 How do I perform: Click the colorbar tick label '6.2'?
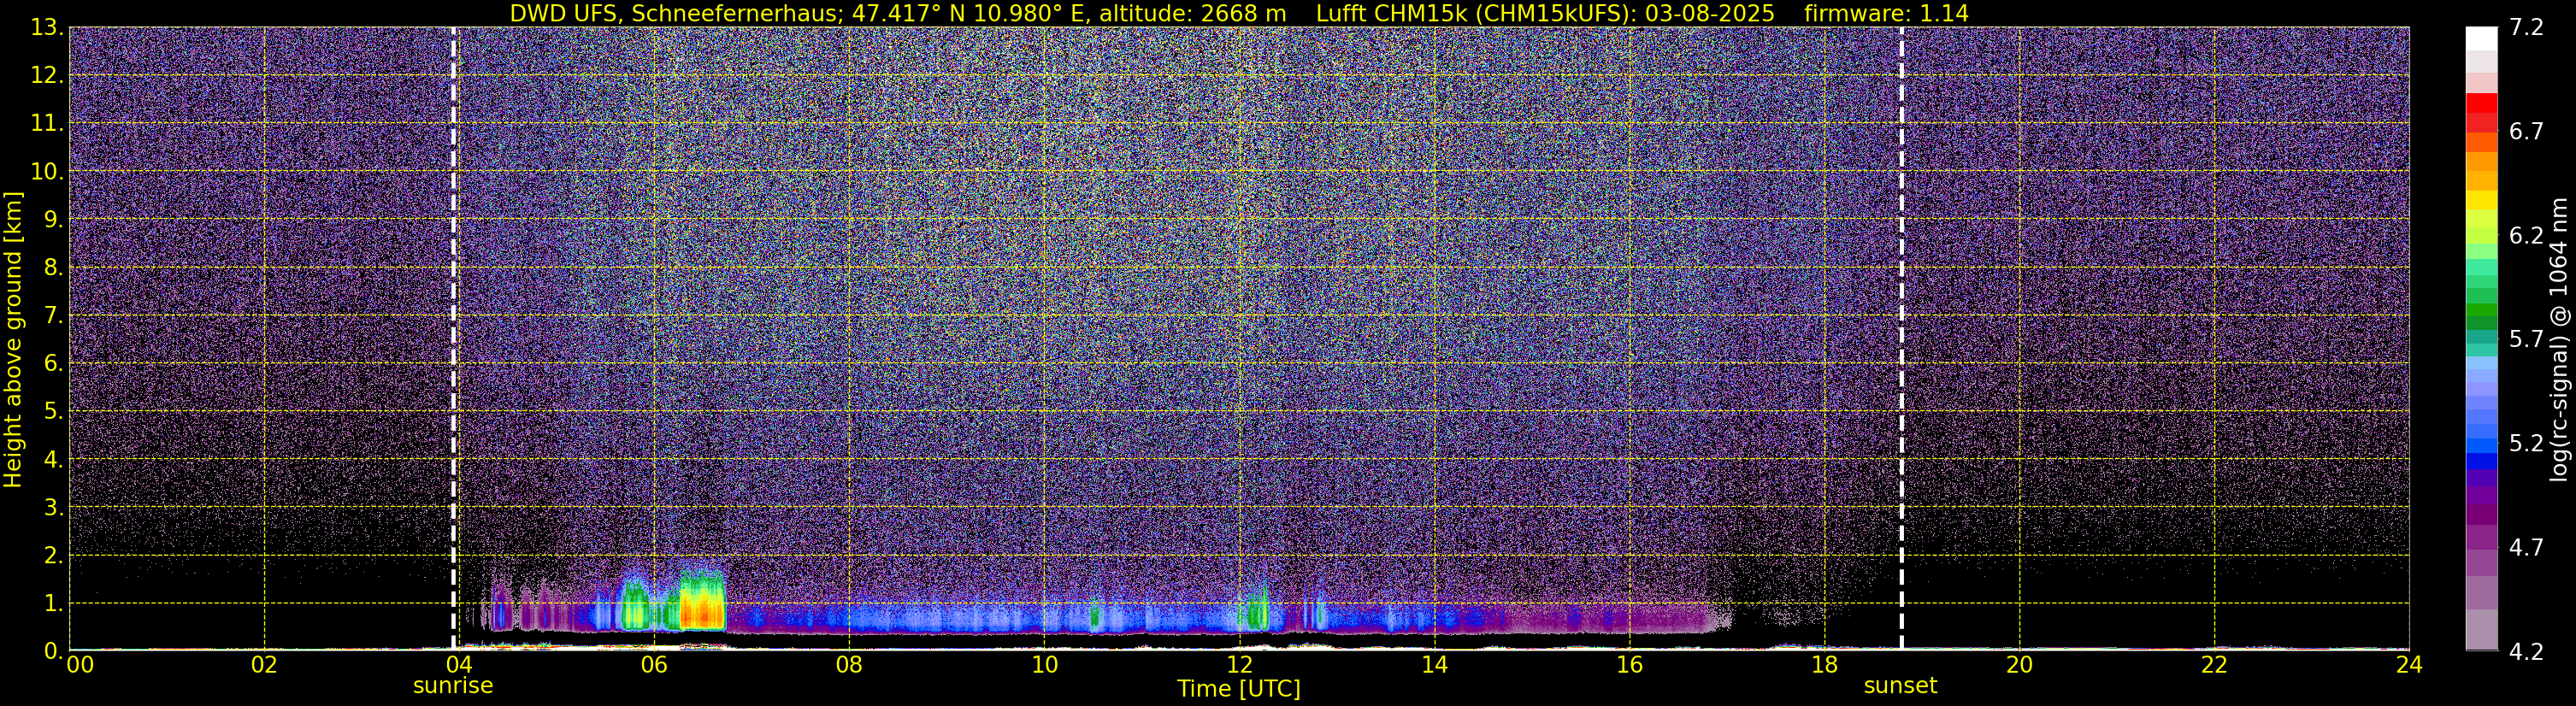click(x=2526, y=235)
